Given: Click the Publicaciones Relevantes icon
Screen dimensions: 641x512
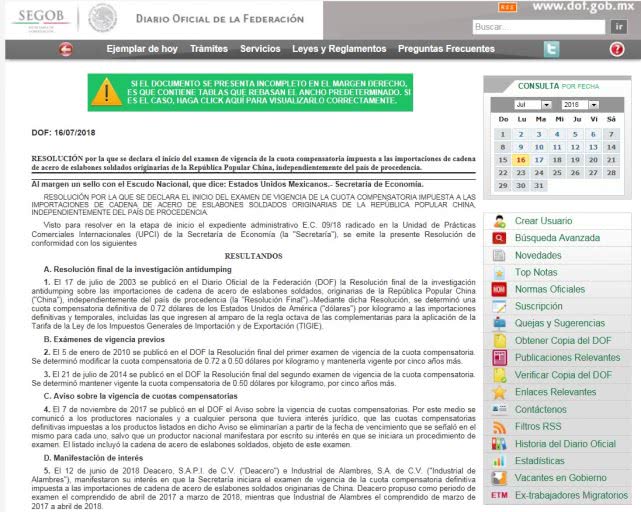Looking at the screenshot, I should (499, 358).
